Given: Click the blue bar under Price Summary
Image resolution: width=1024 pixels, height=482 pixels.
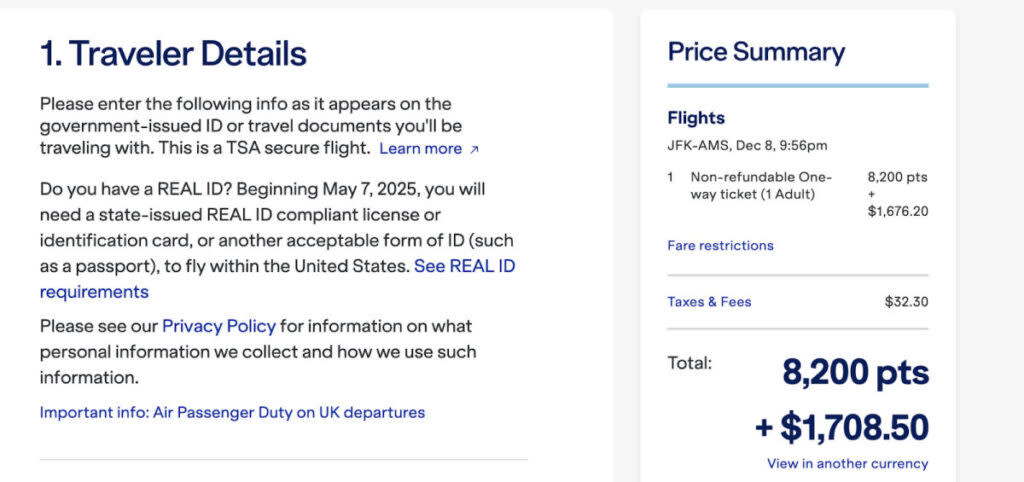Looking at the screenshot, I should 798,86.
